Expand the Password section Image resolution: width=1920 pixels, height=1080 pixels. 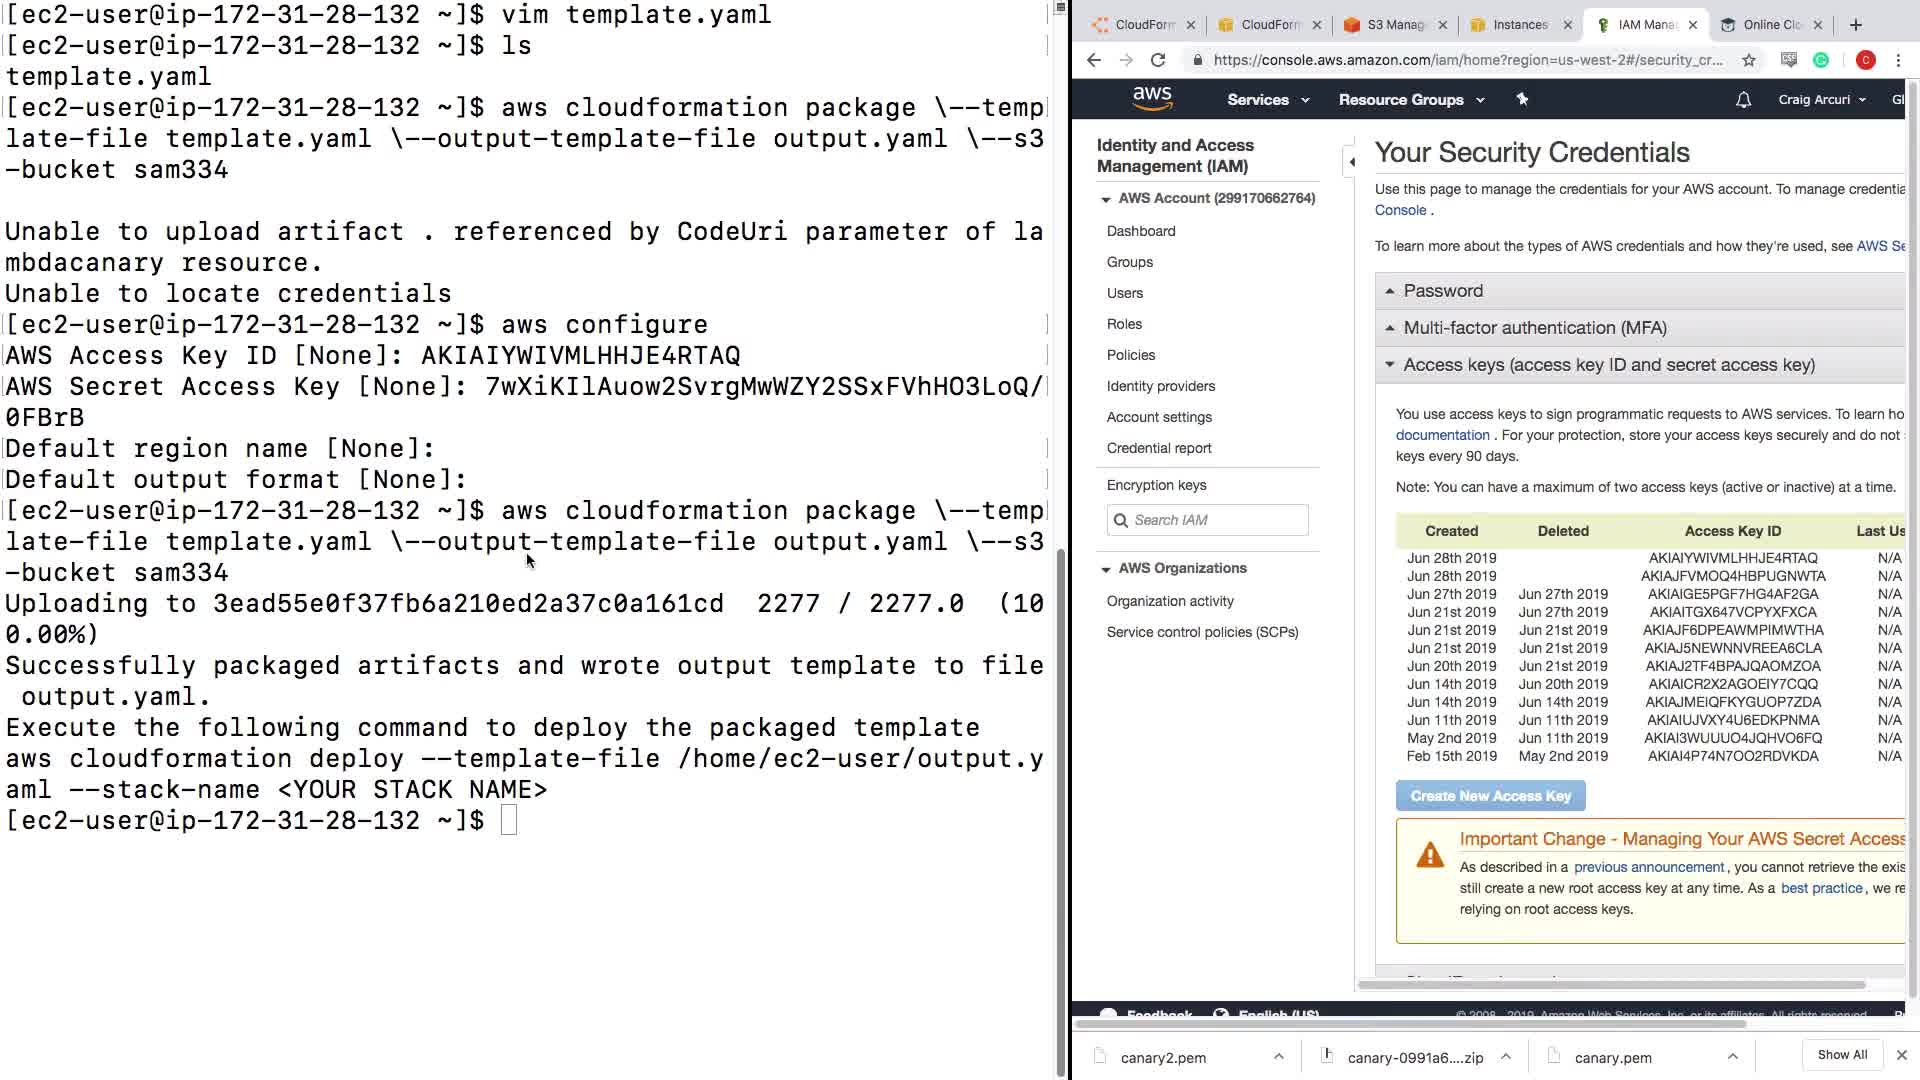pos(1442,291)
